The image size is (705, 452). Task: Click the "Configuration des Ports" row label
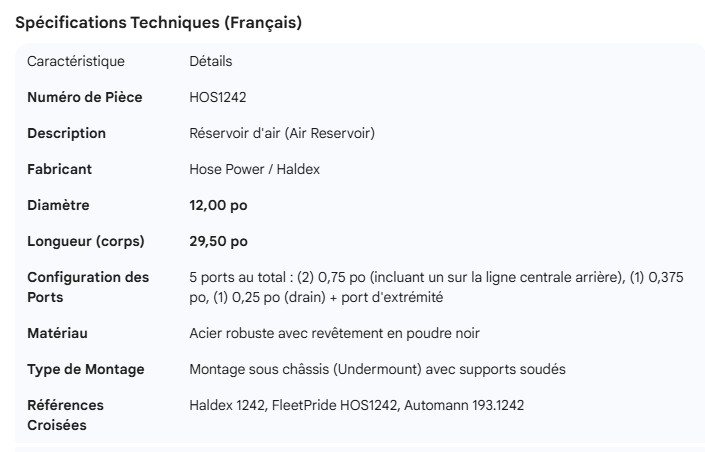click(88, 287)
